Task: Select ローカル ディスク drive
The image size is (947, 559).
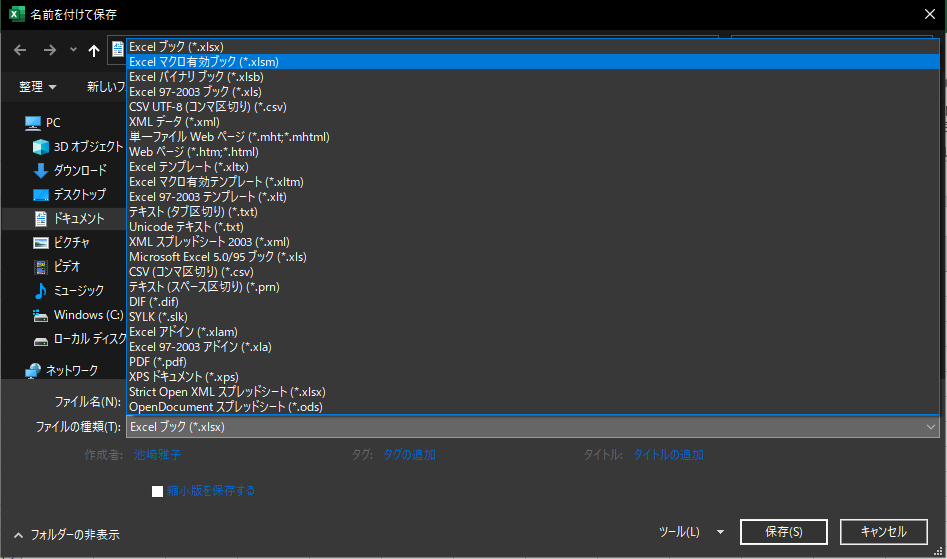Action: click(x=79, y=339)
